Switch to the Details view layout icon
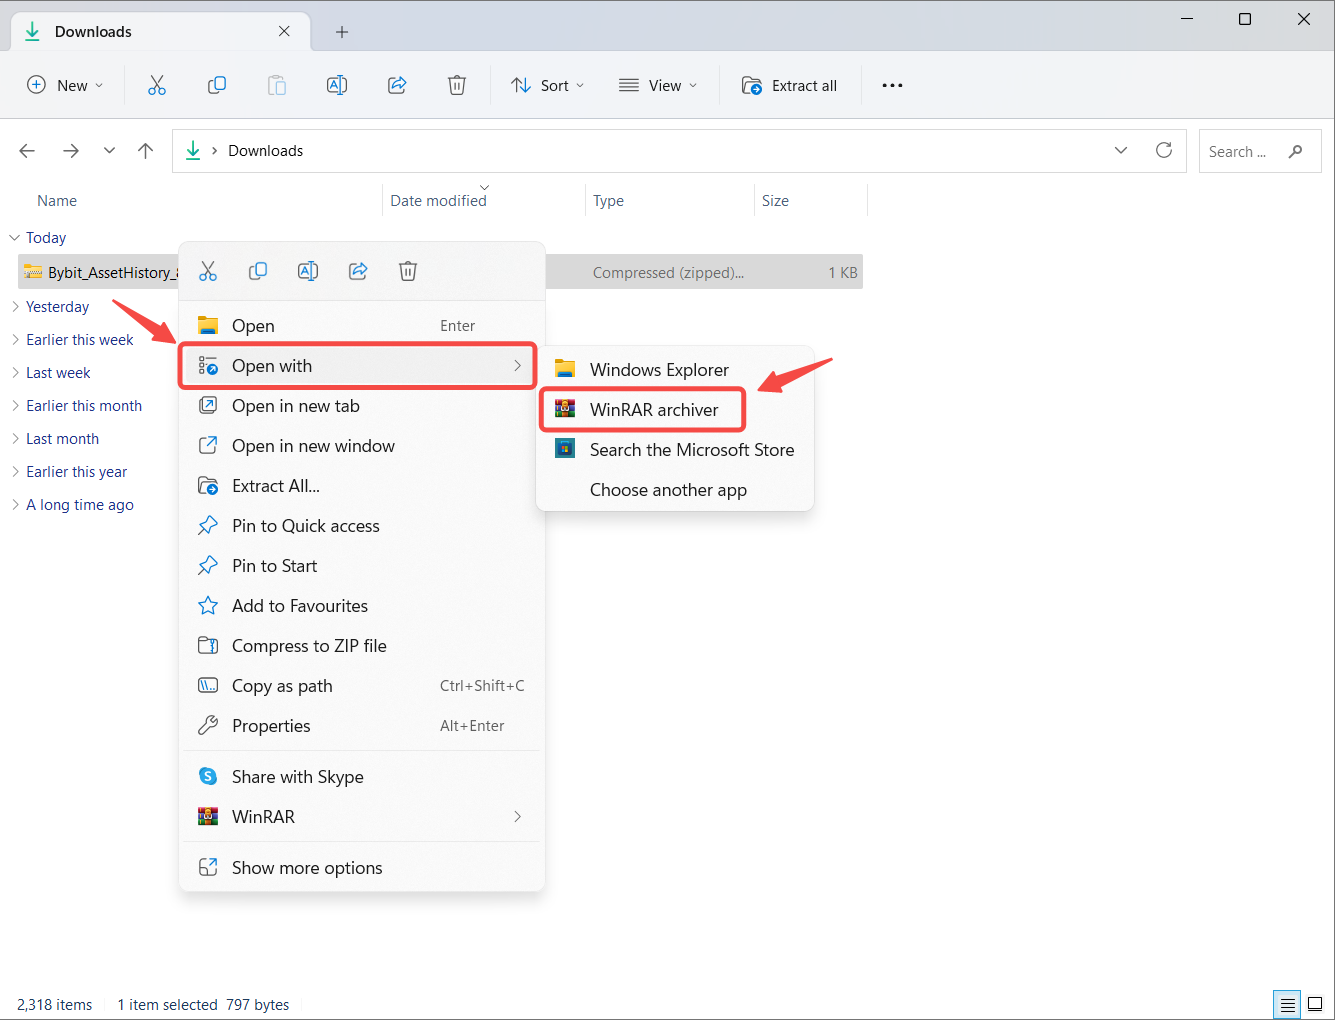This screenshot has width=1335, height=1020. [x=1287, y=1004]
